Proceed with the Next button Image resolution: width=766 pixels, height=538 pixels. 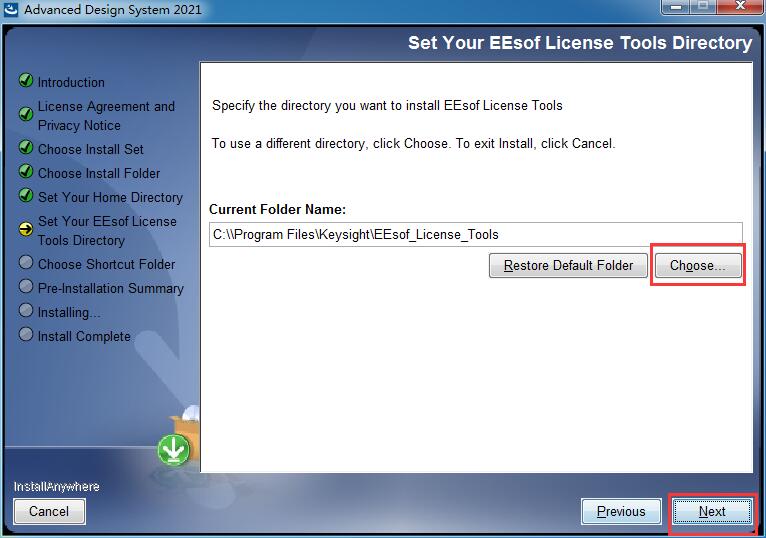click(x=712, y=511)
